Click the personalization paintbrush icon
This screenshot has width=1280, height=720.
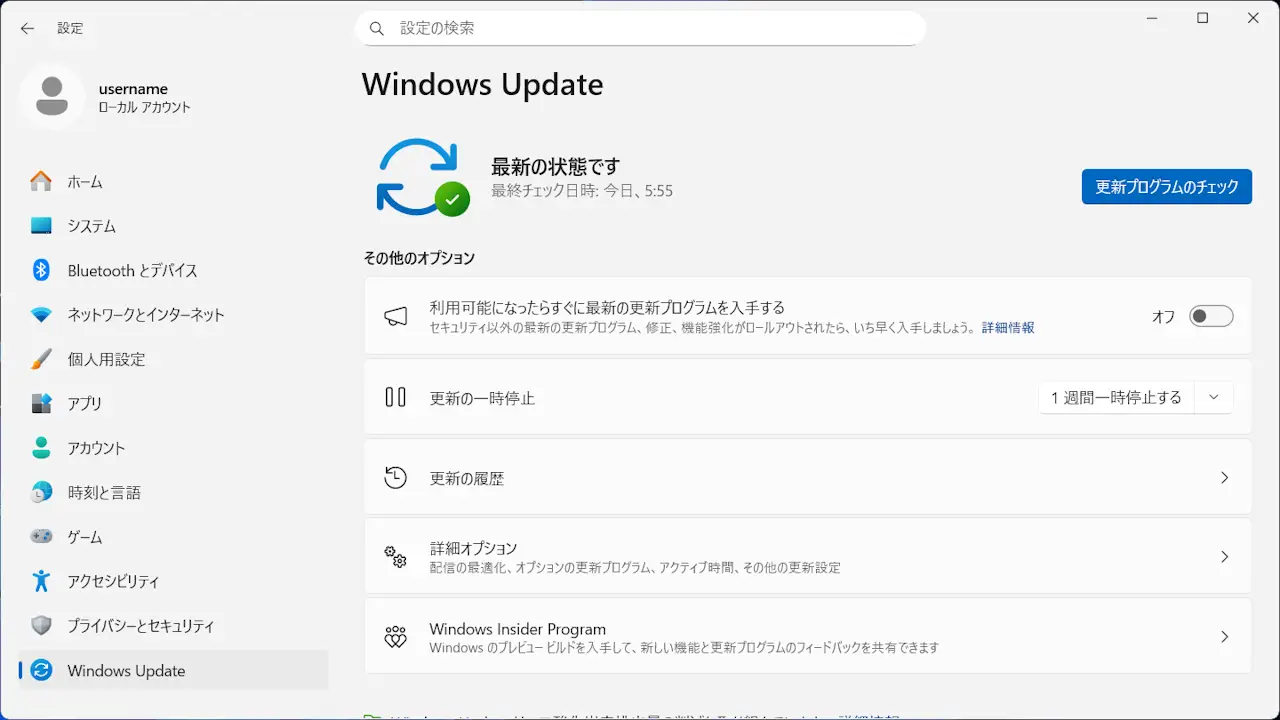pos(41,359)
